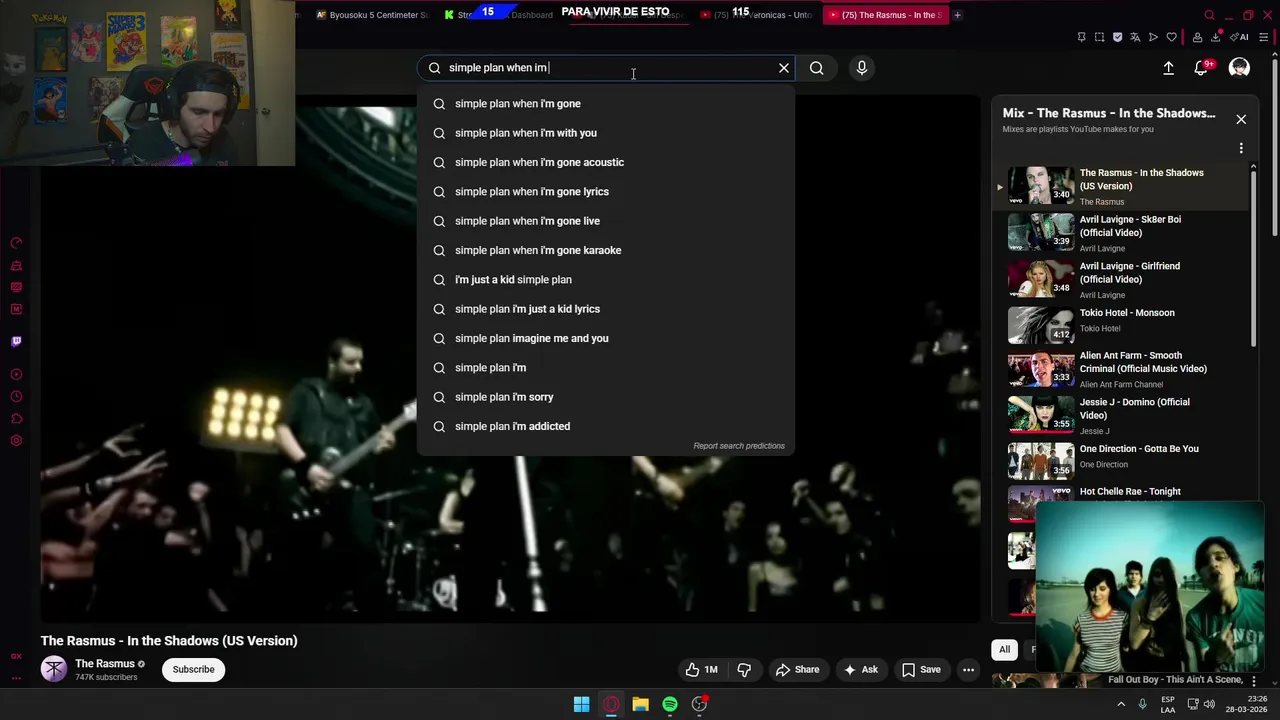Open File Explorer from the taskbar
1280x720 pixels.
640,704
